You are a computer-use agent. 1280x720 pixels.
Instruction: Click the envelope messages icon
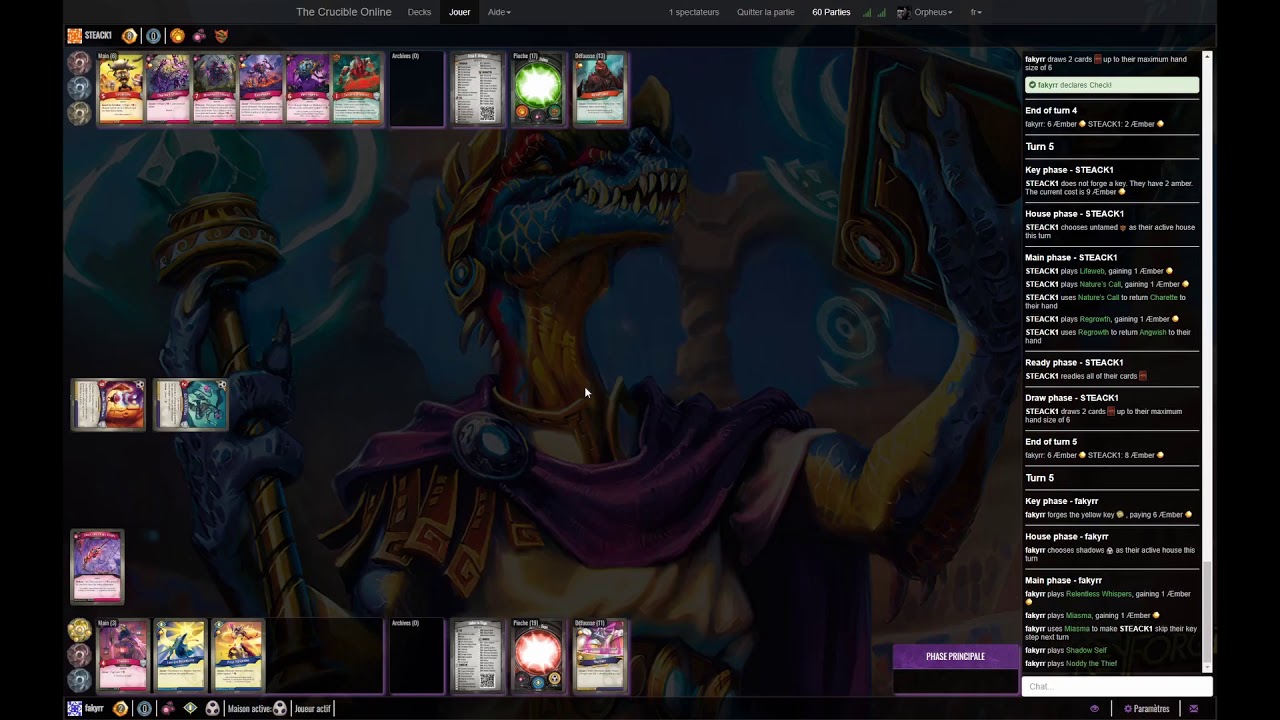tap(1194, 708)
